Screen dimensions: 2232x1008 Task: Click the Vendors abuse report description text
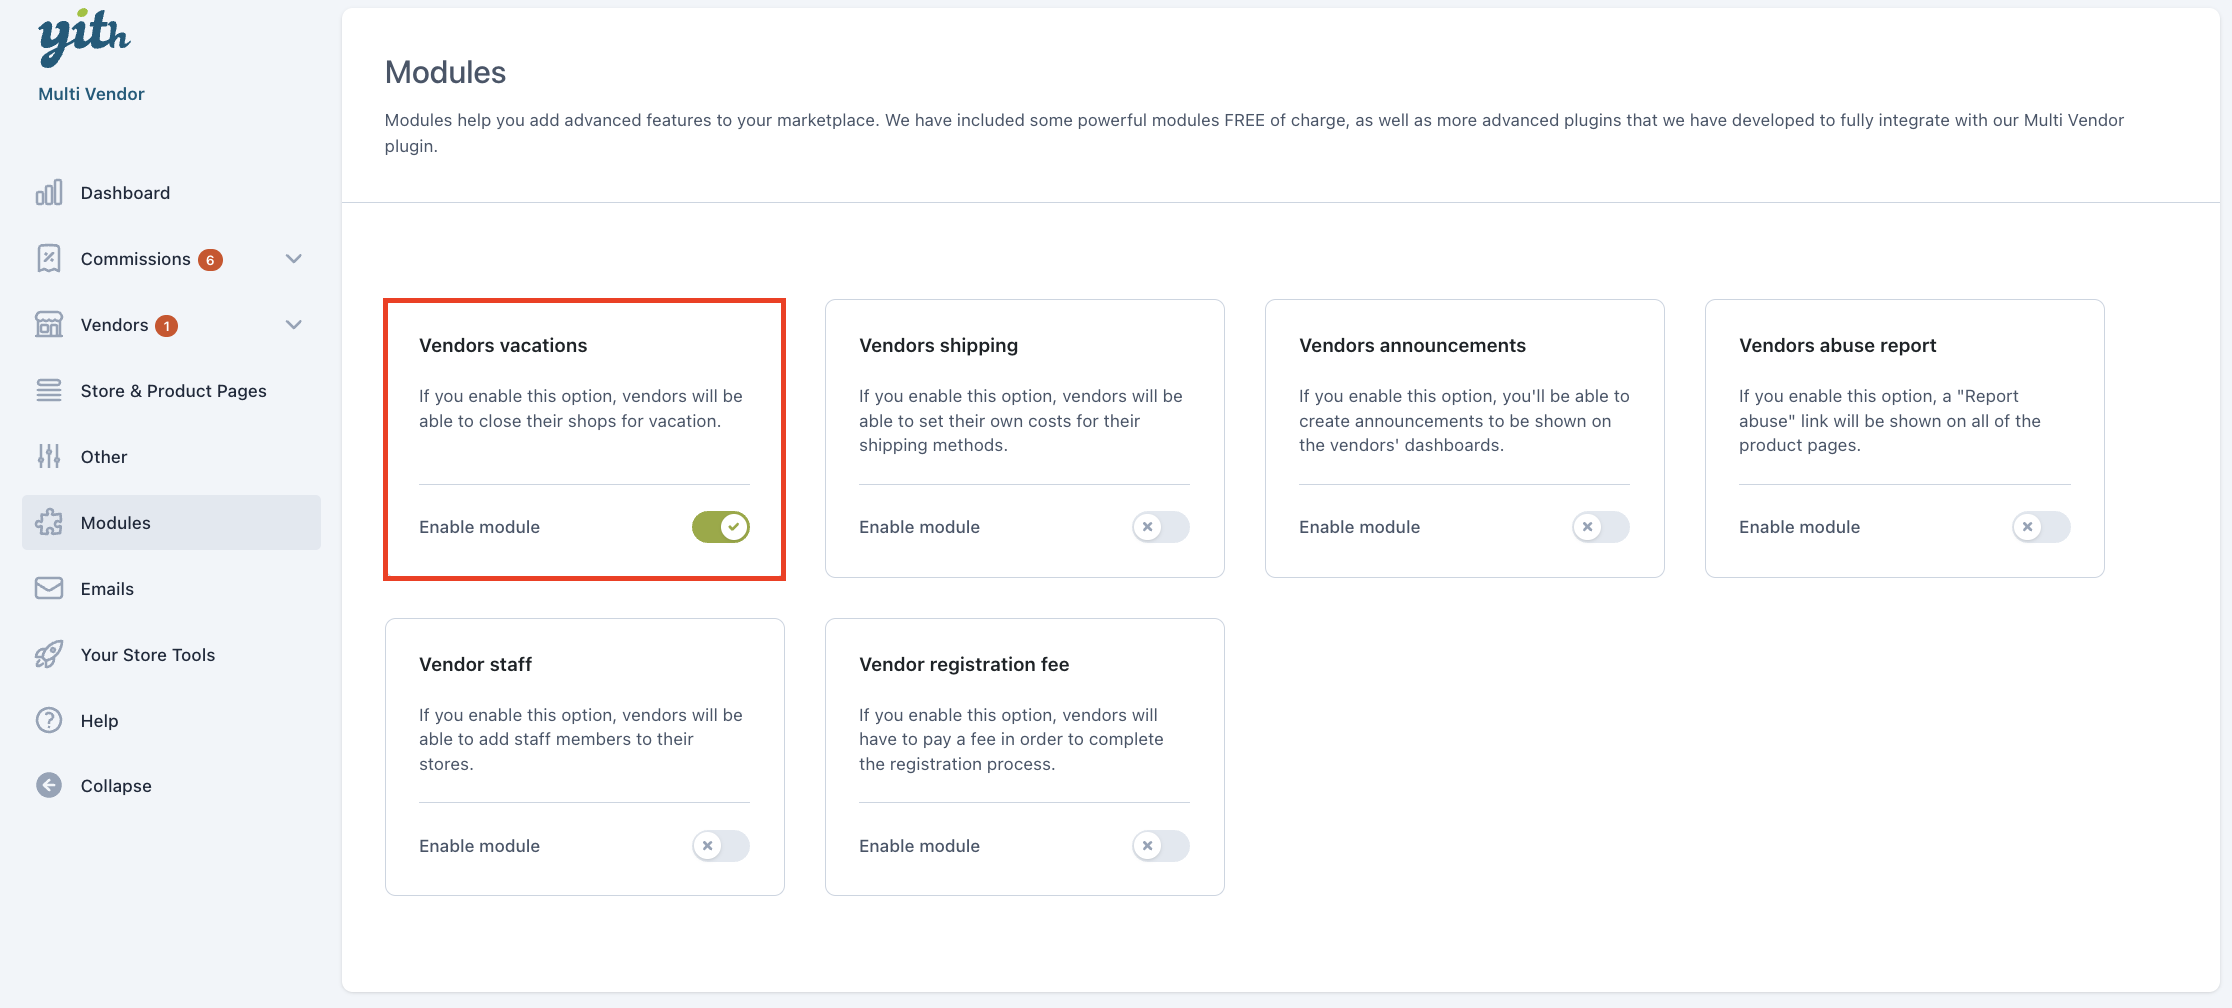tap(1890, 420)
